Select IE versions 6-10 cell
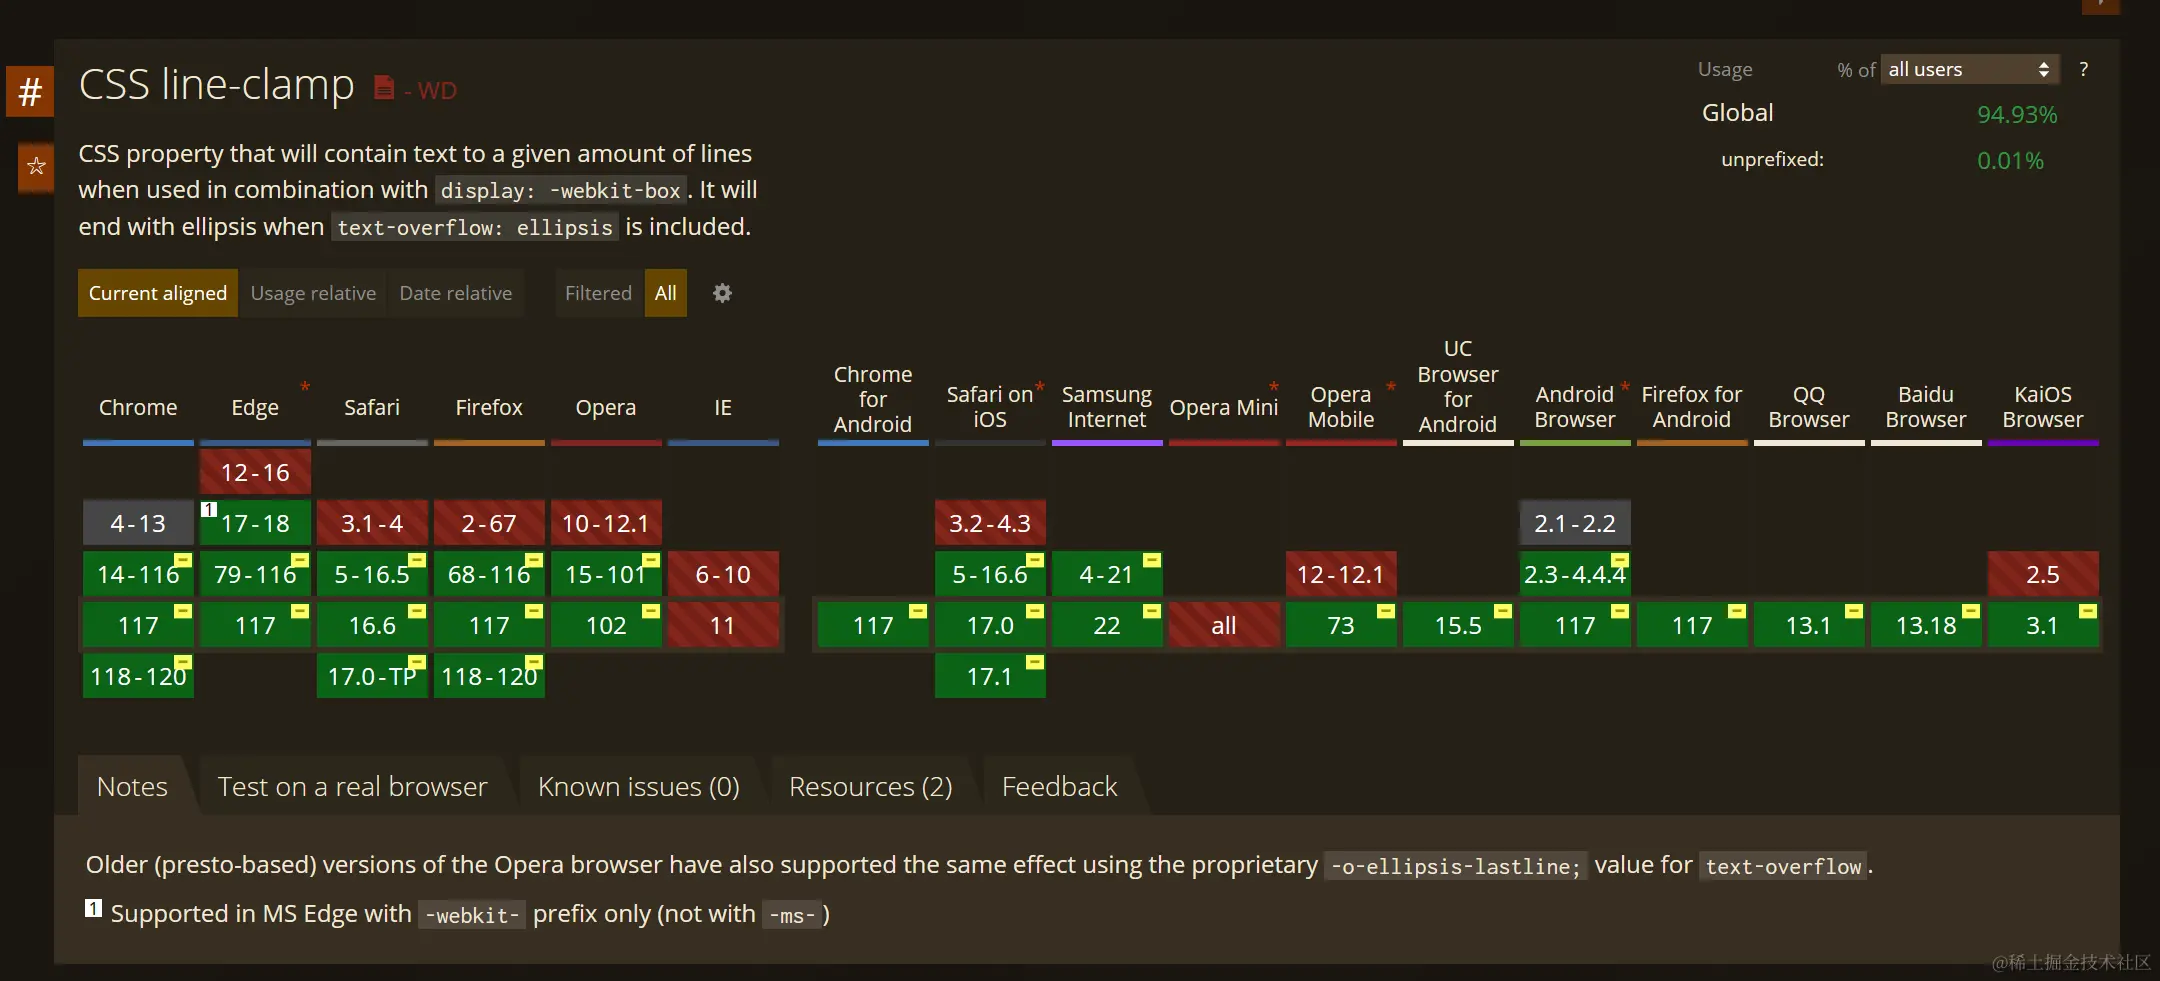This screenshot has height=981, width=2160. click(723, 574)
